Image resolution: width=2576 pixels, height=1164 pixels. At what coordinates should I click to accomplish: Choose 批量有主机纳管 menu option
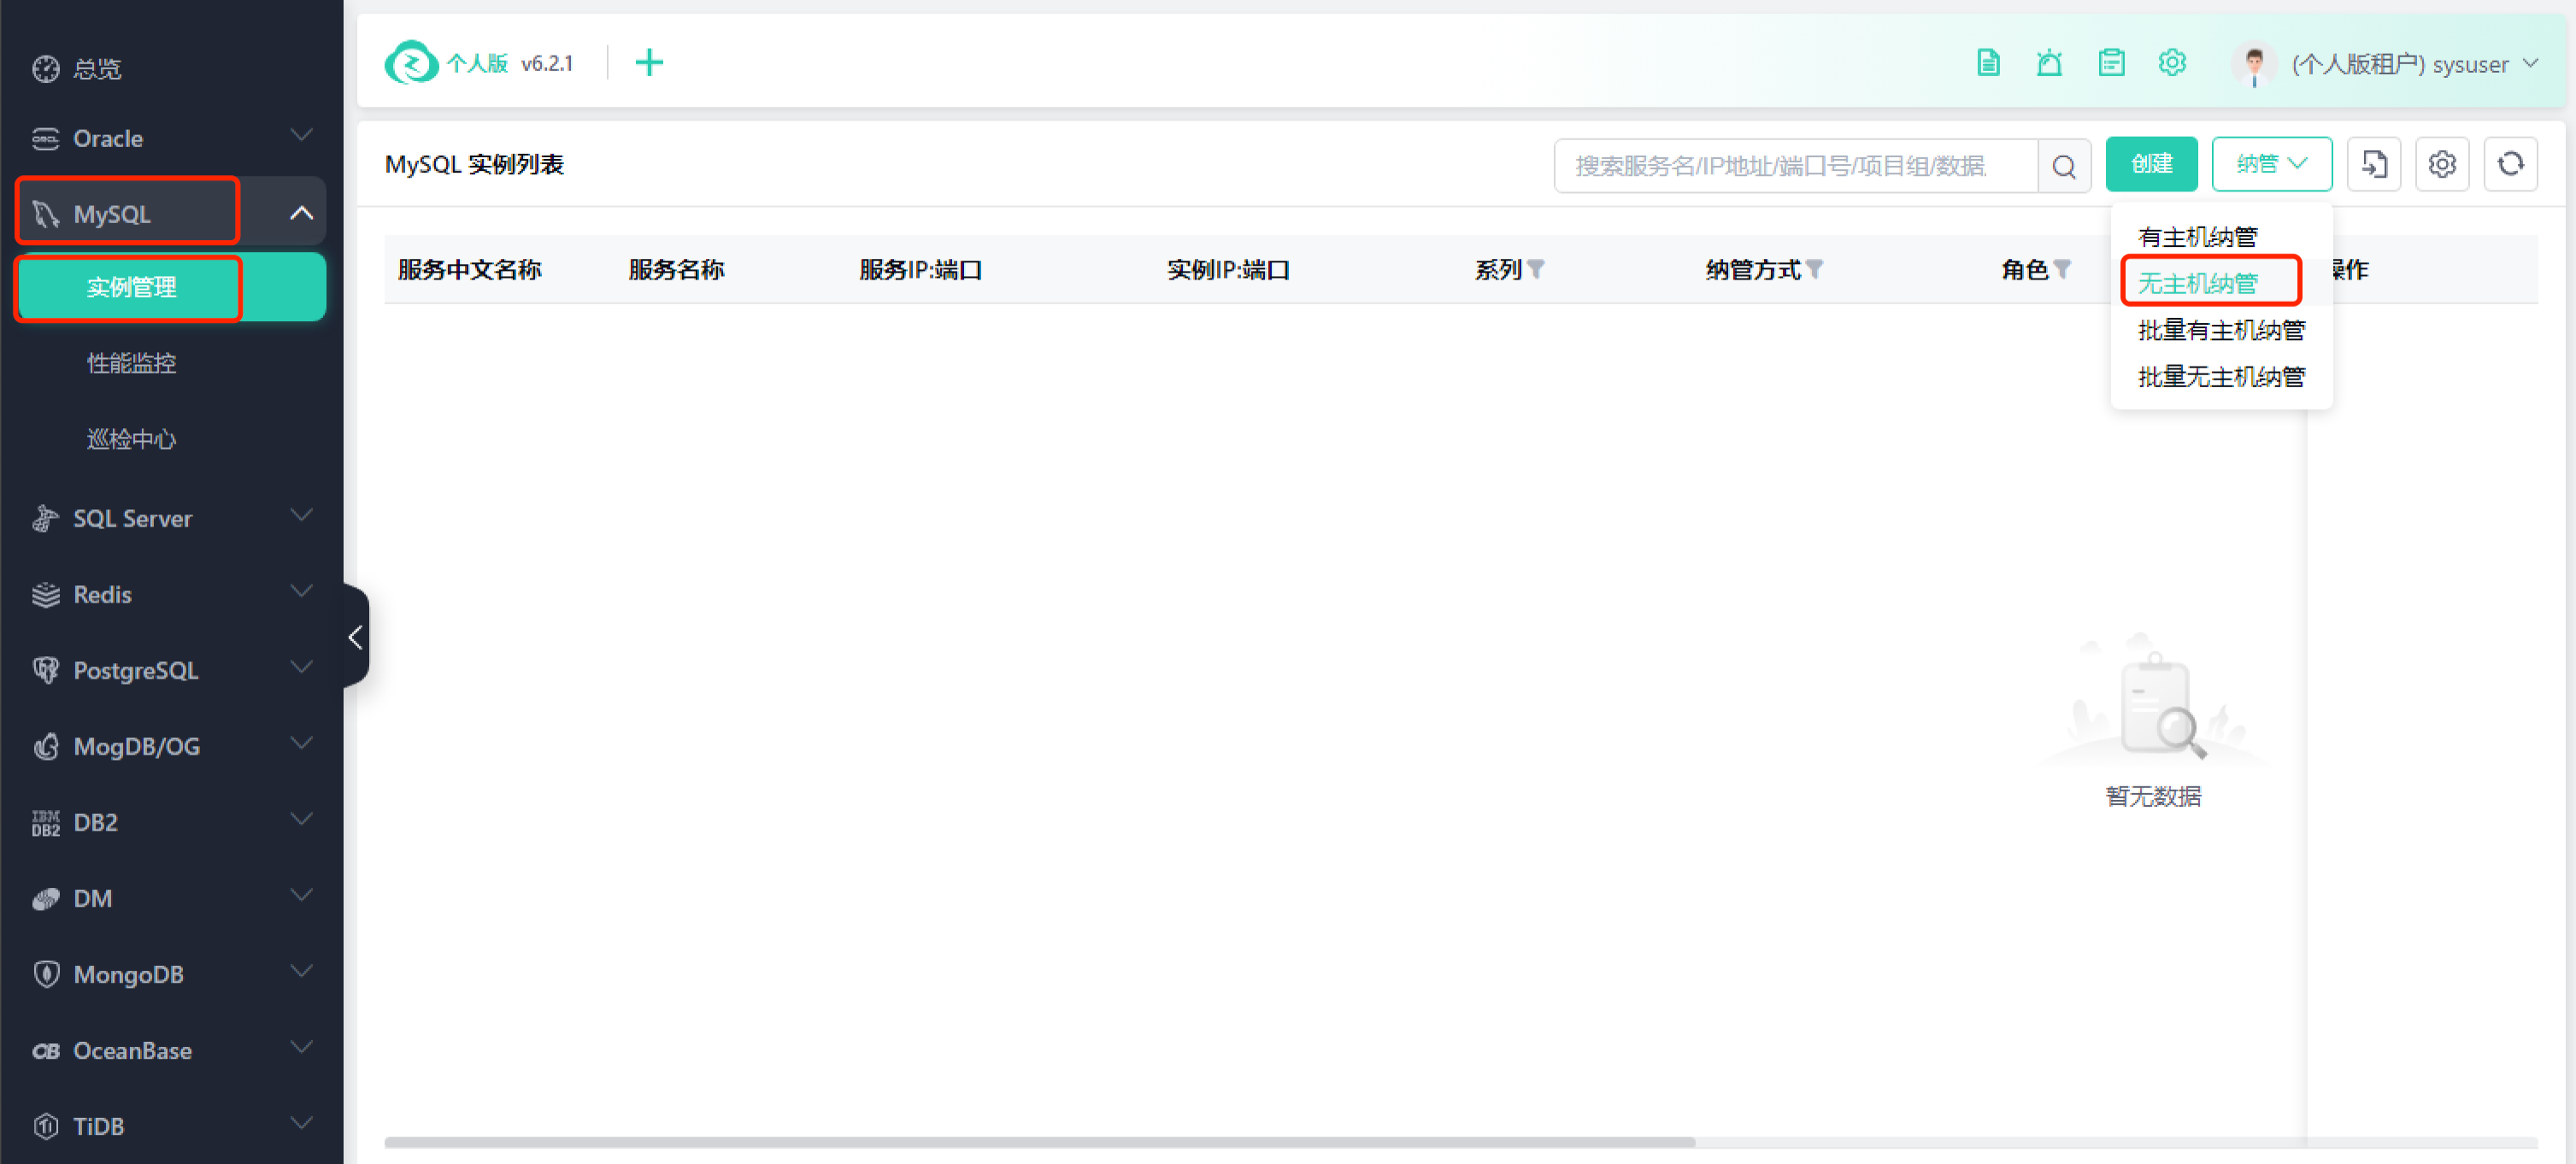pos(2221,330)
